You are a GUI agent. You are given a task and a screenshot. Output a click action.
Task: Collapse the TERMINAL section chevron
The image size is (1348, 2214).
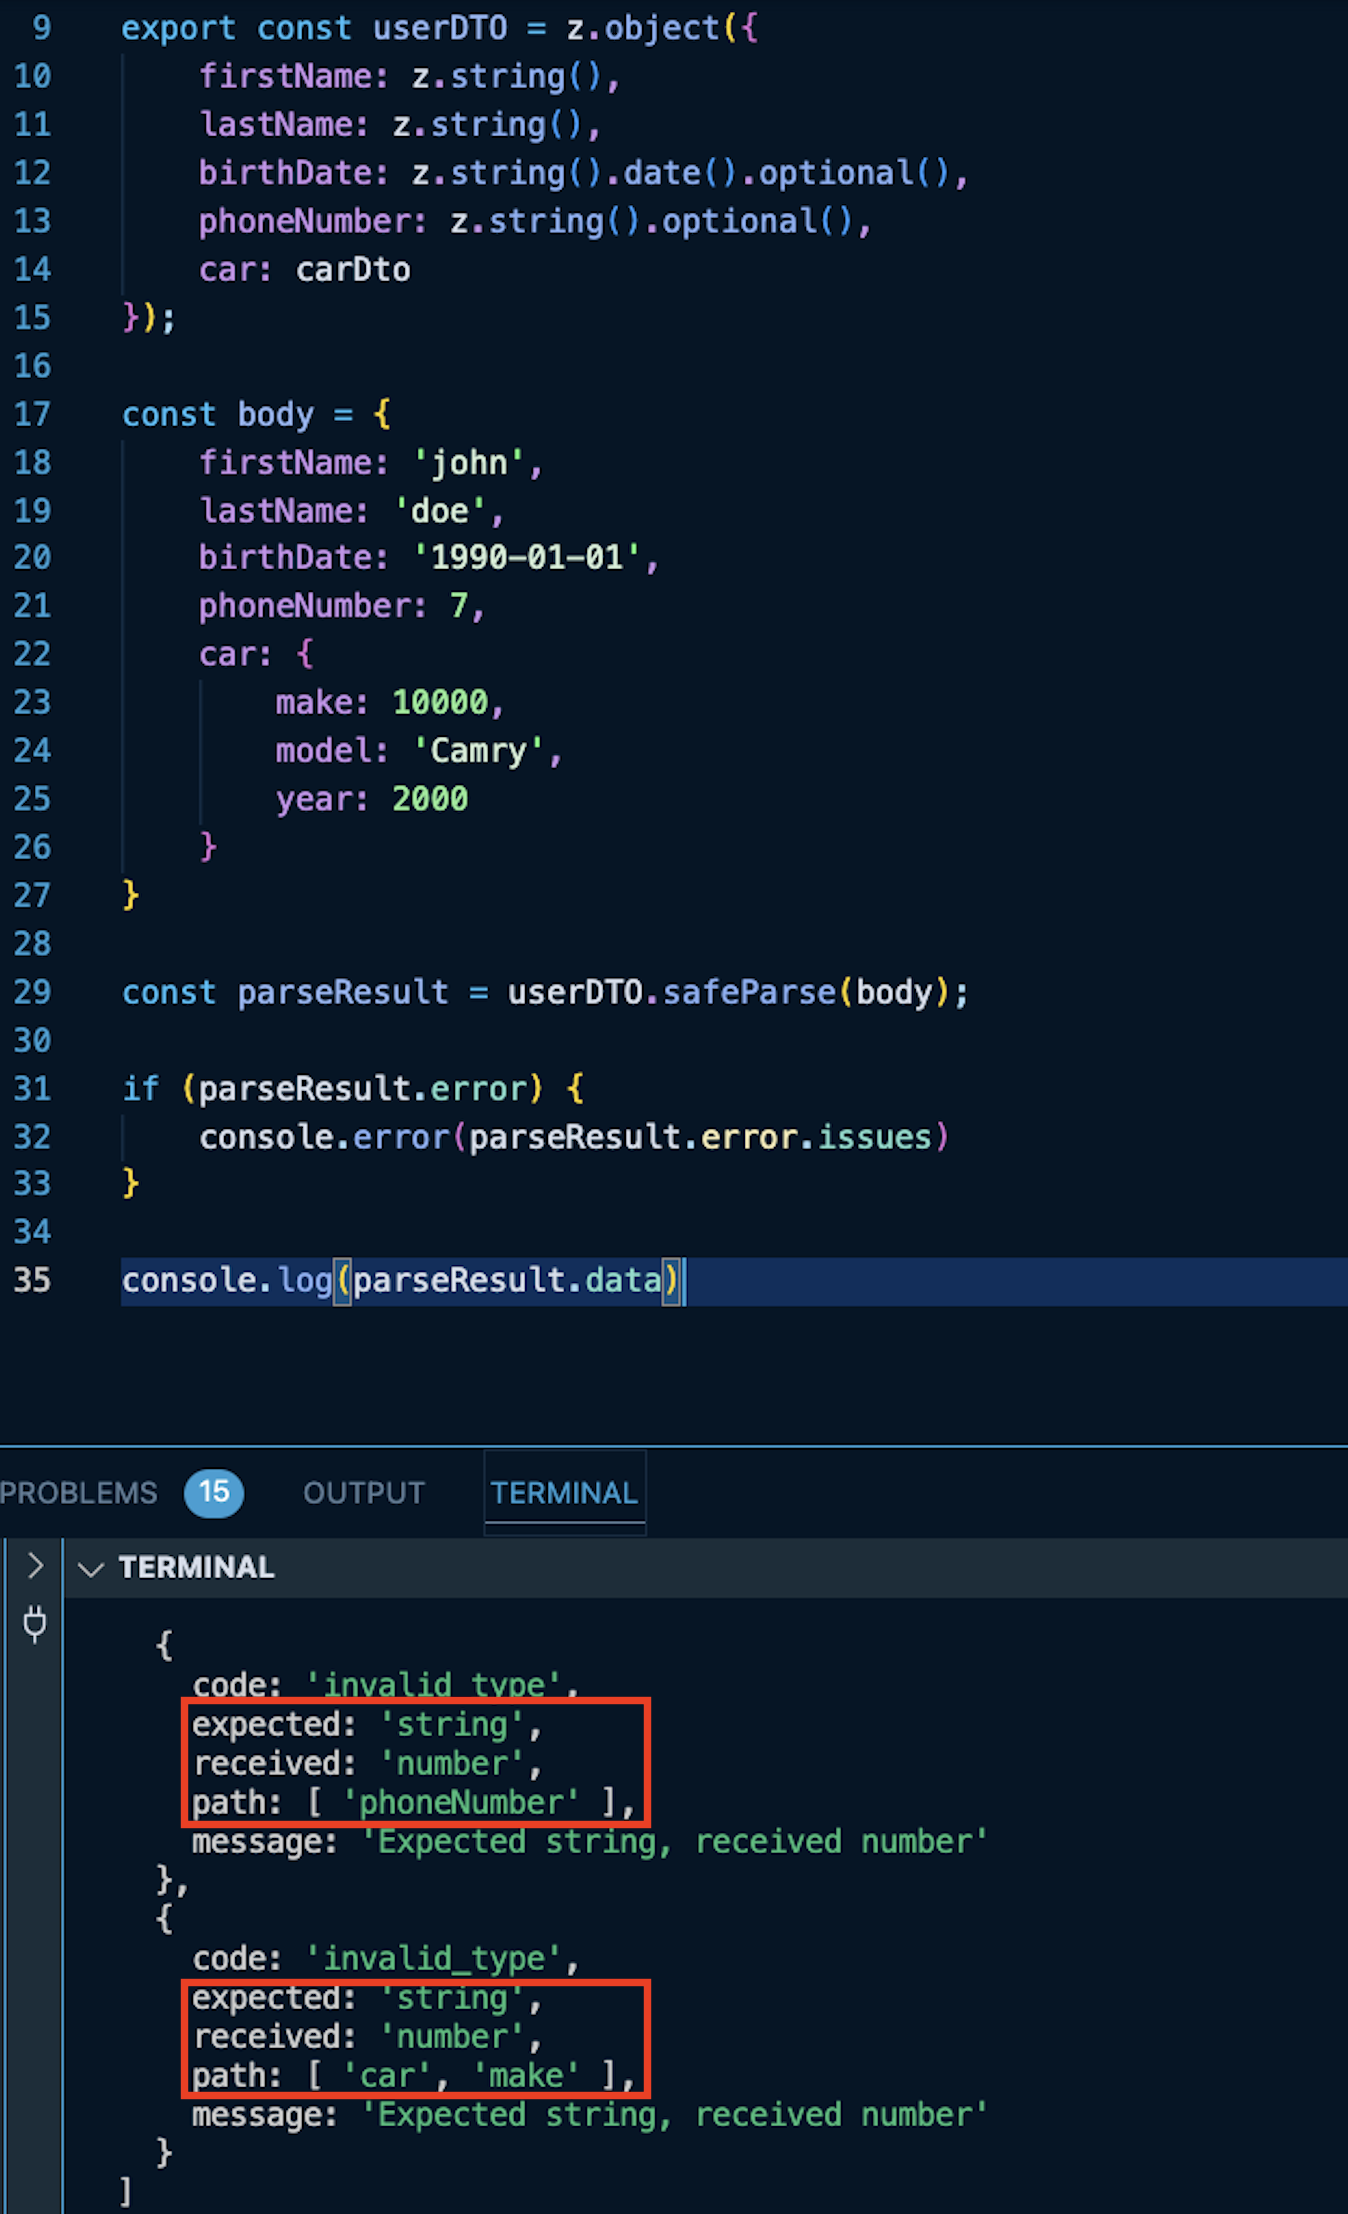91,1568
